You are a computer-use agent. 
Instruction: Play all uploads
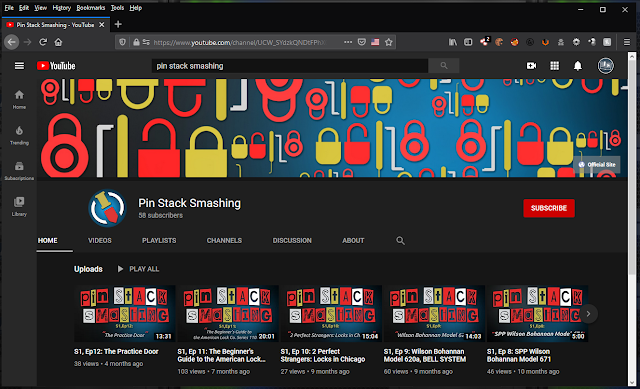[x=138, y=269]
